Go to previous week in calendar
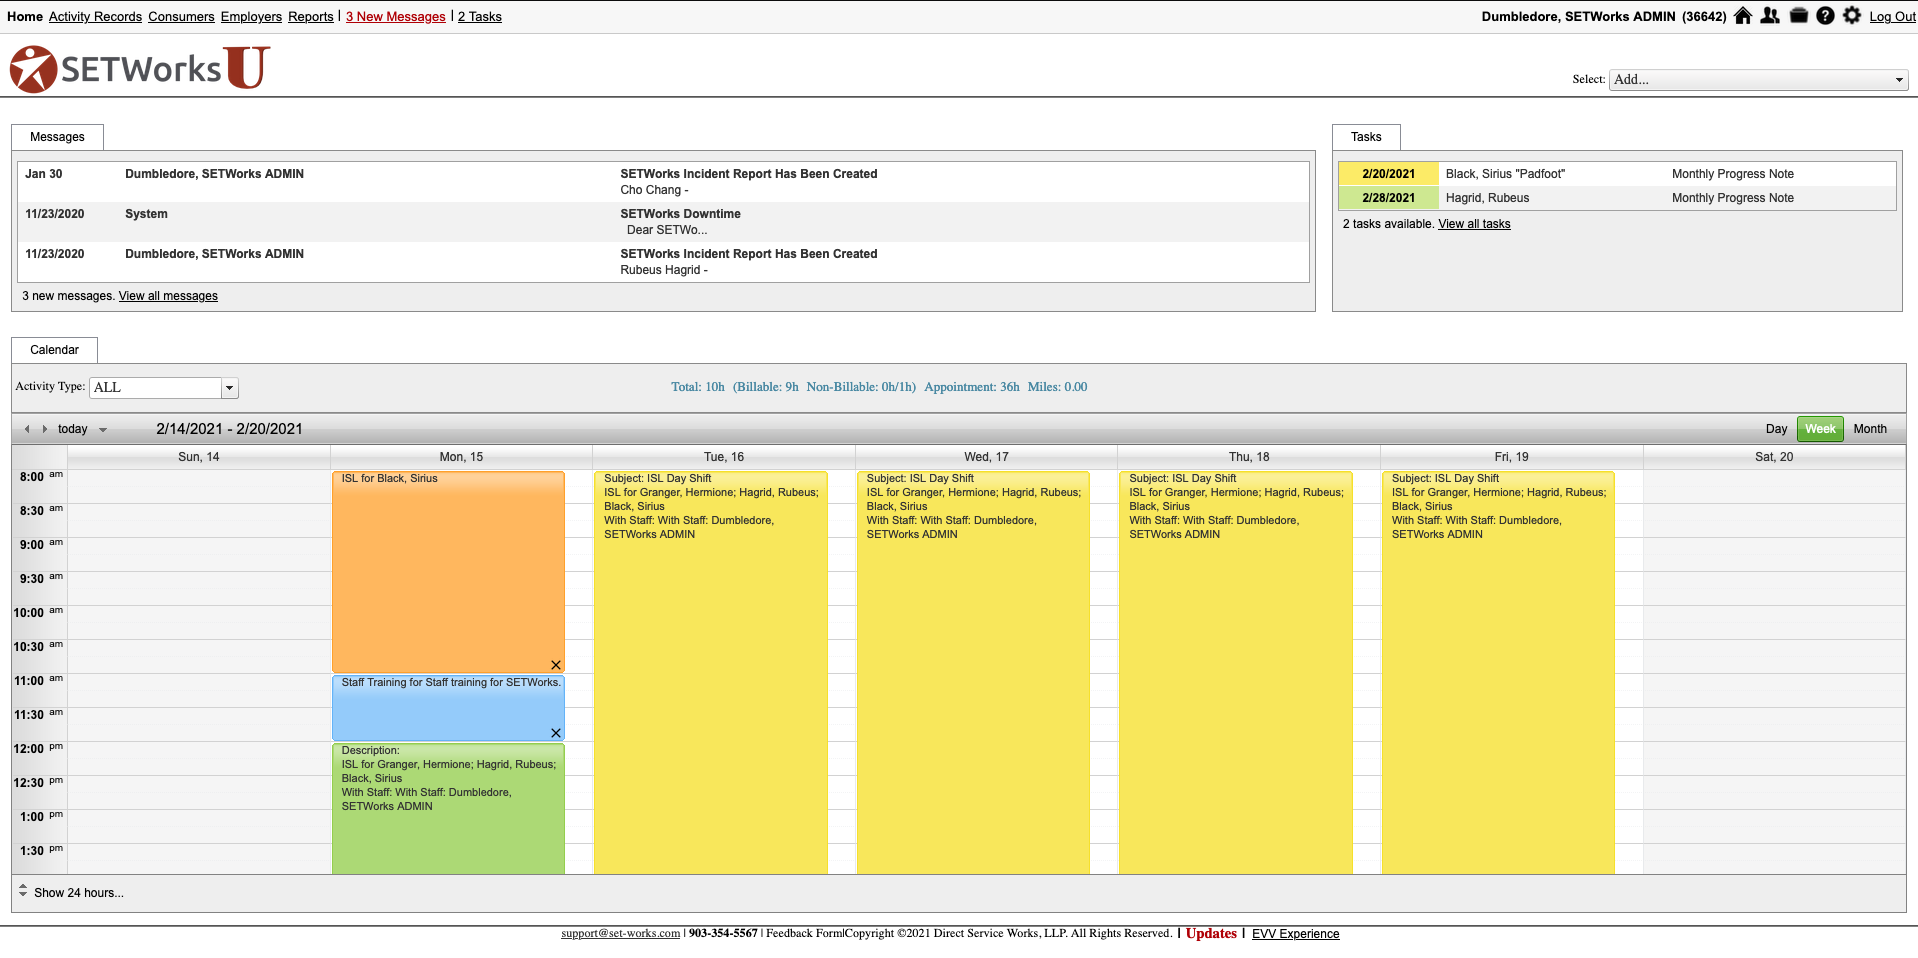 [x=27, y=429]
